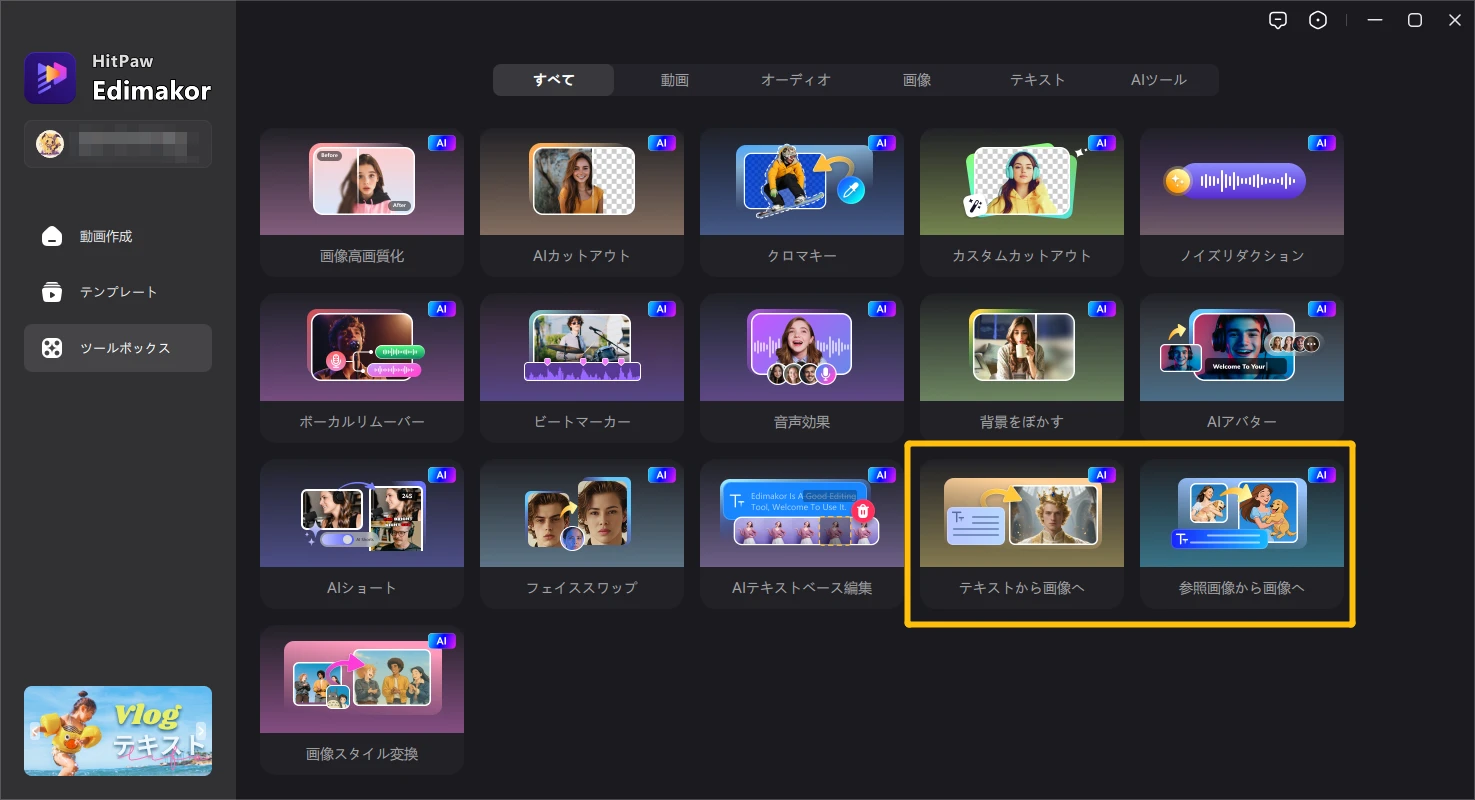The width and height of the screenshot is (1475, 800).
Task: Open the ボーカルリムーバー tool
Action: (x=361, y=368)
